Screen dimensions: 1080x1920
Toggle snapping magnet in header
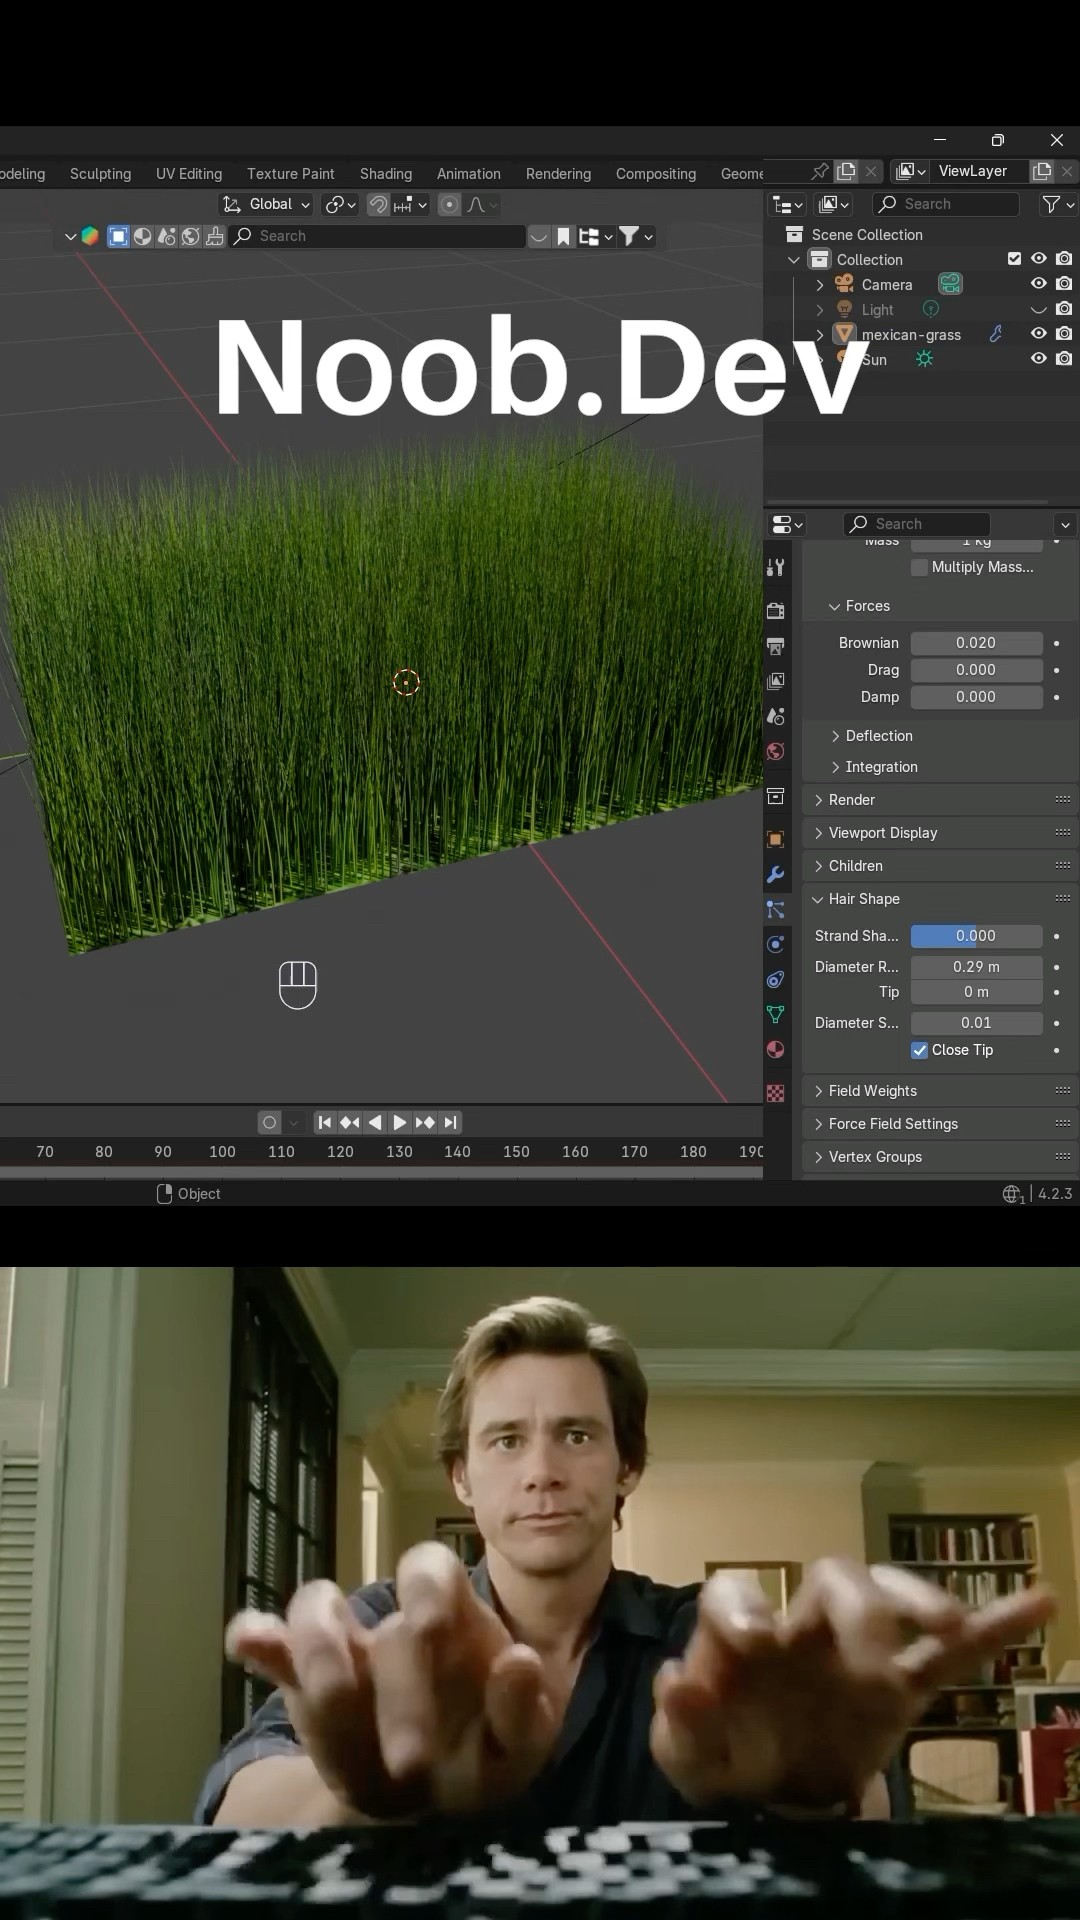(x=378, y=204)
